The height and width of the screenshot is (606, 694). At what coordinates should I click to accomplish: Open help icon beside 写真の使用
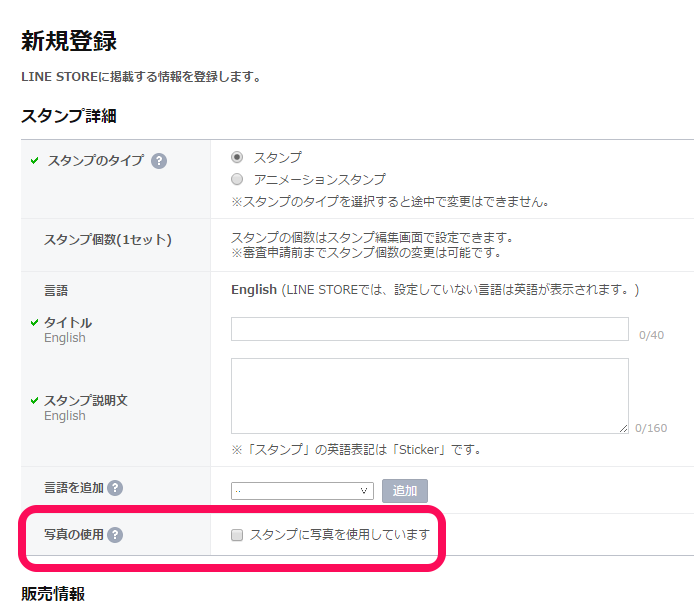point(115,535)
